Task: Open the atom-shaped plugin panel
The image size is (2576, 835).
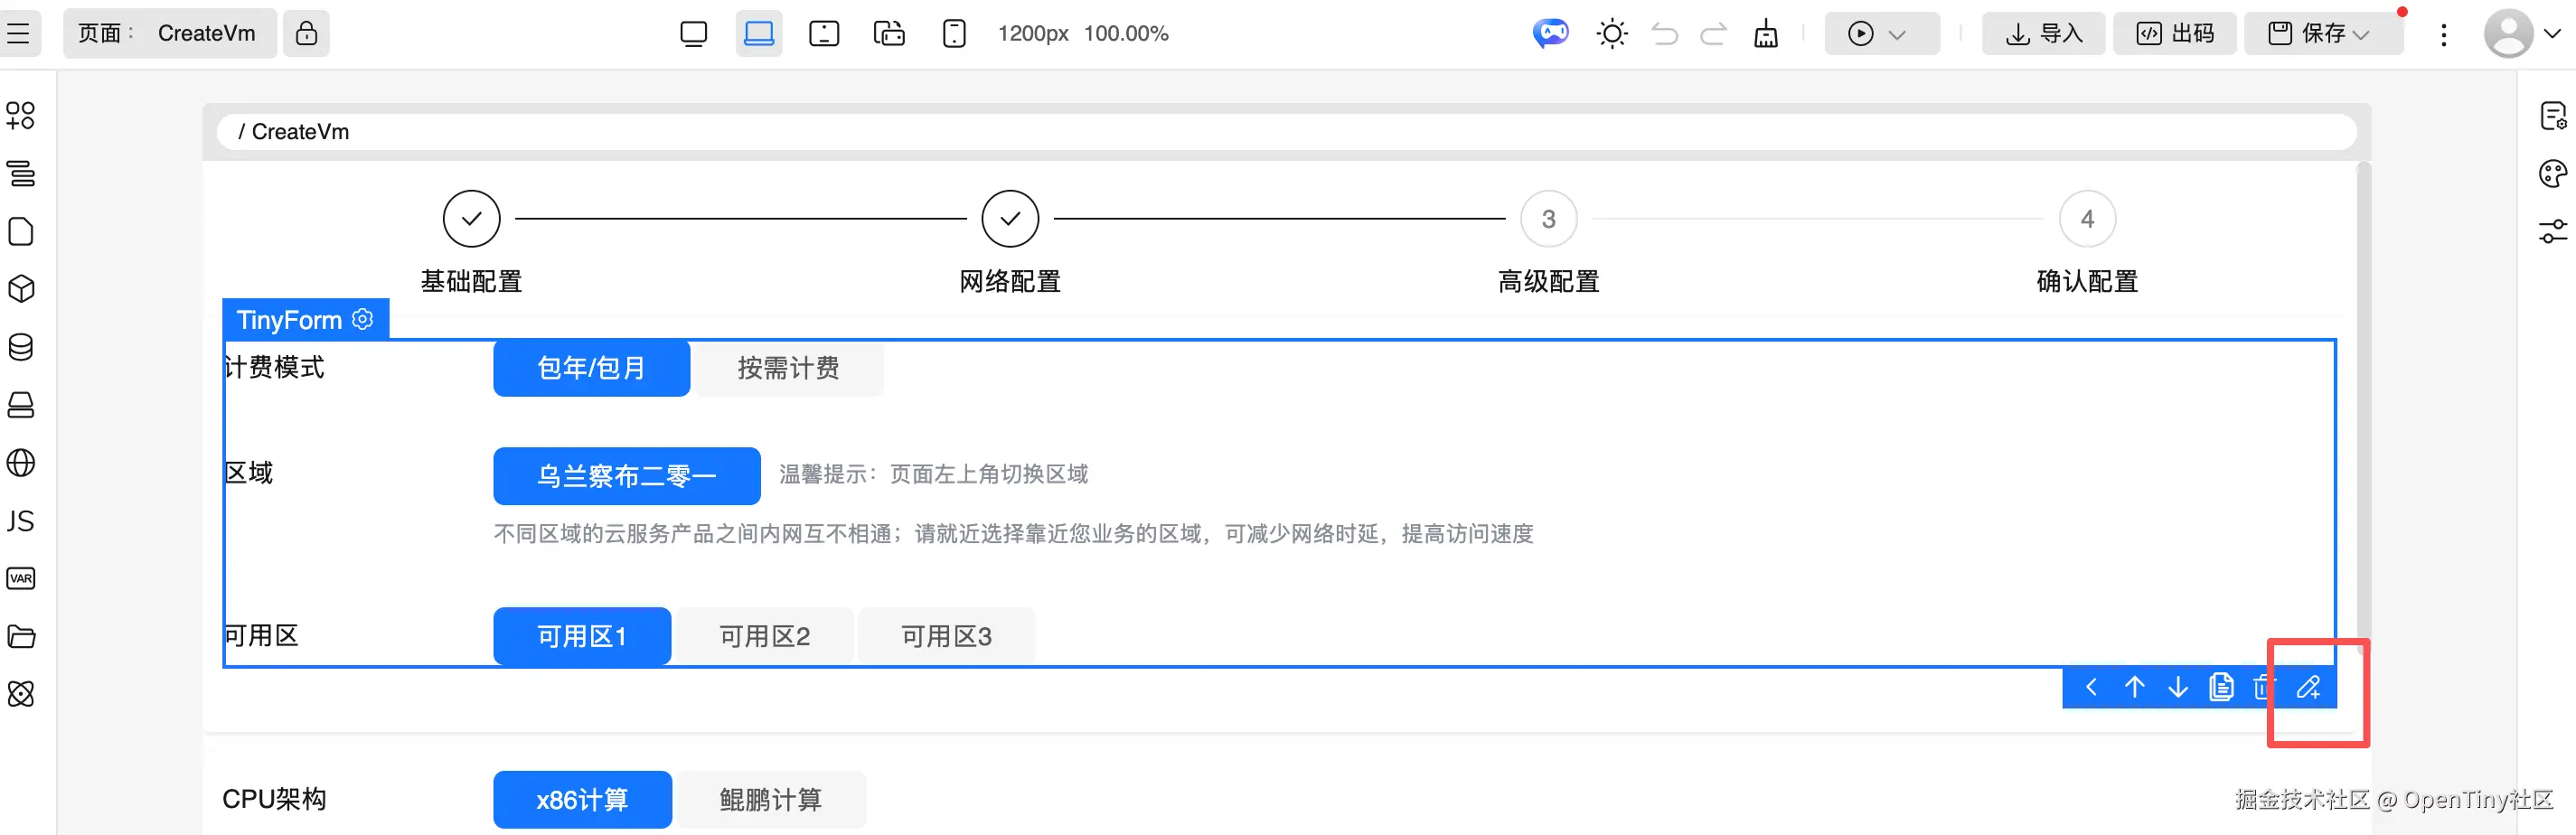Action: [x=20, y=694]
